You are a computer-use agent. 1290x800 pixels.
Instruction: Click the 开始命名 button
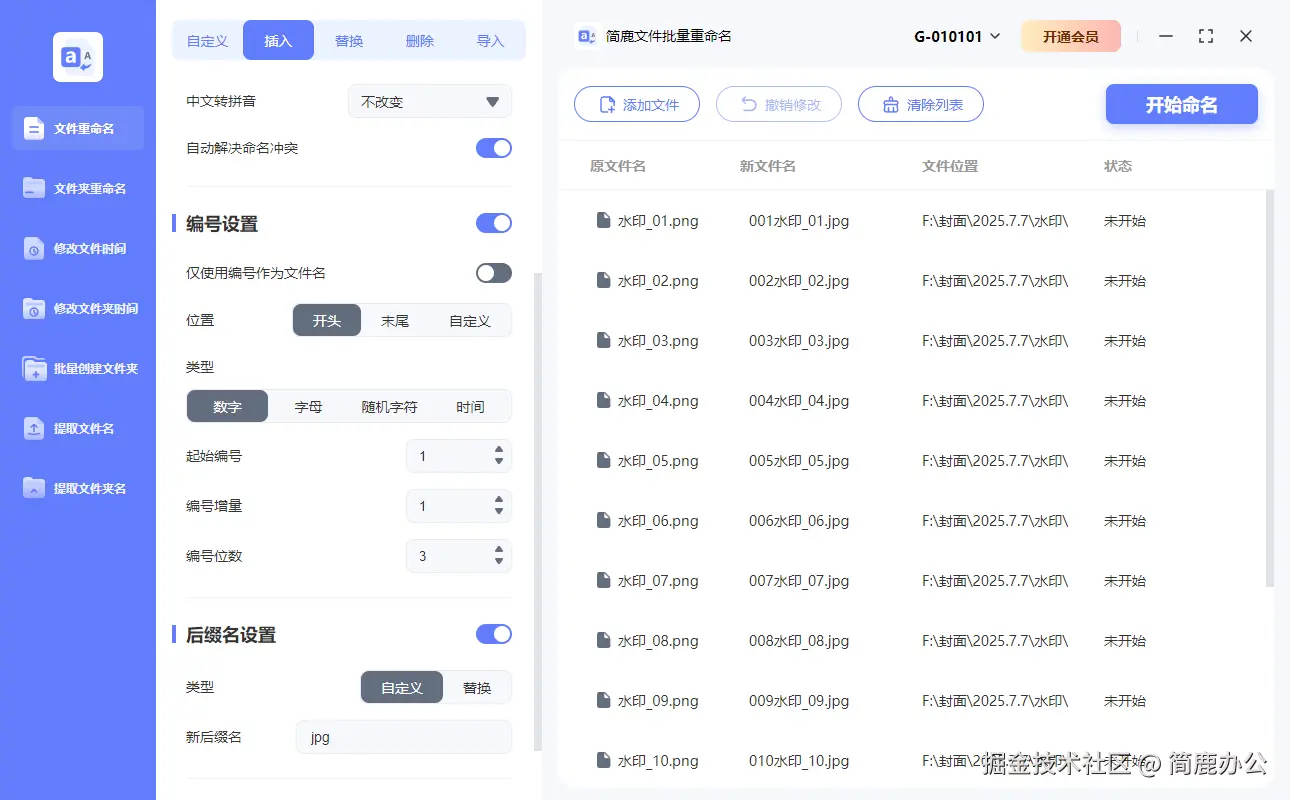tap(1181, 104)
